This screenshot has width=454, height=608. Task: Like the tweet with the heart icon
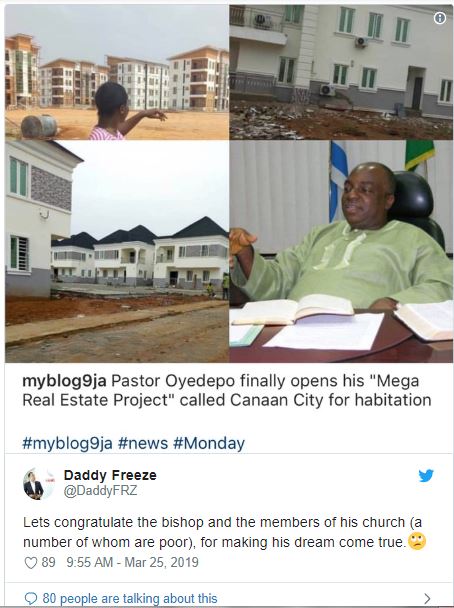(x=31, y=563)
